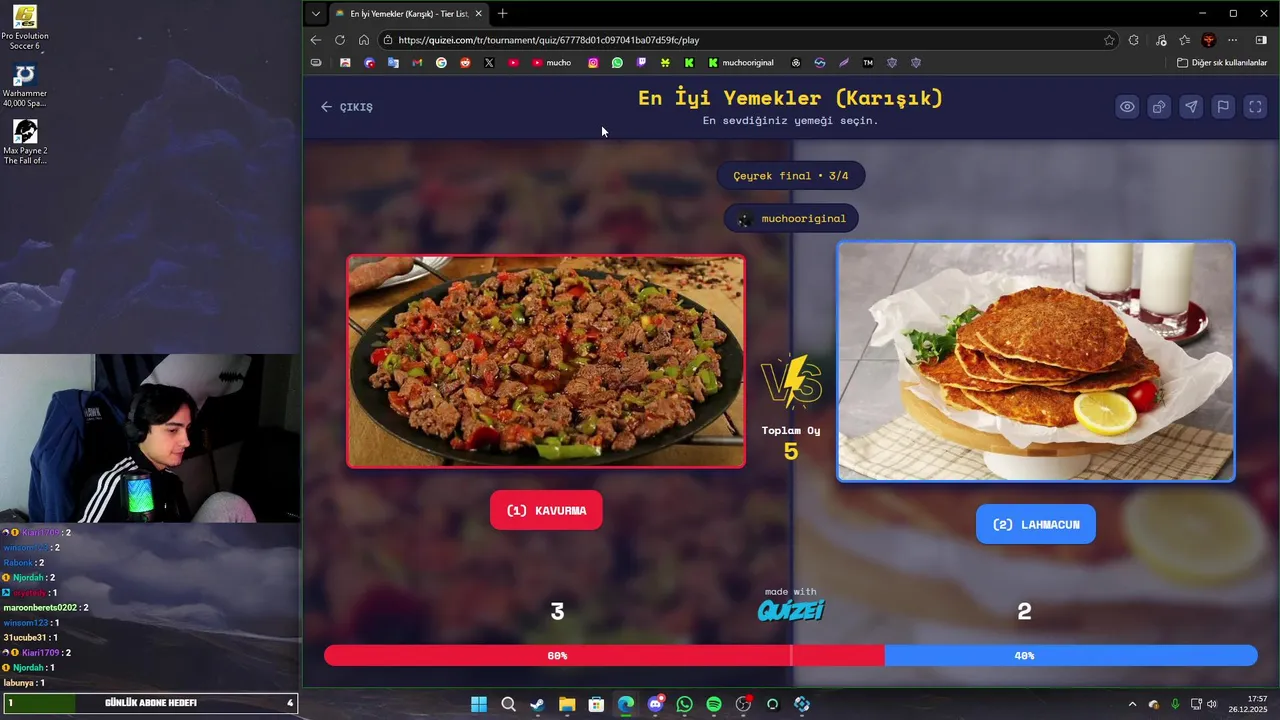Close the En İyi Yemekler tab
This screenshot has height=720, width=1280.
pyautogui.click(x=479, y=14)
